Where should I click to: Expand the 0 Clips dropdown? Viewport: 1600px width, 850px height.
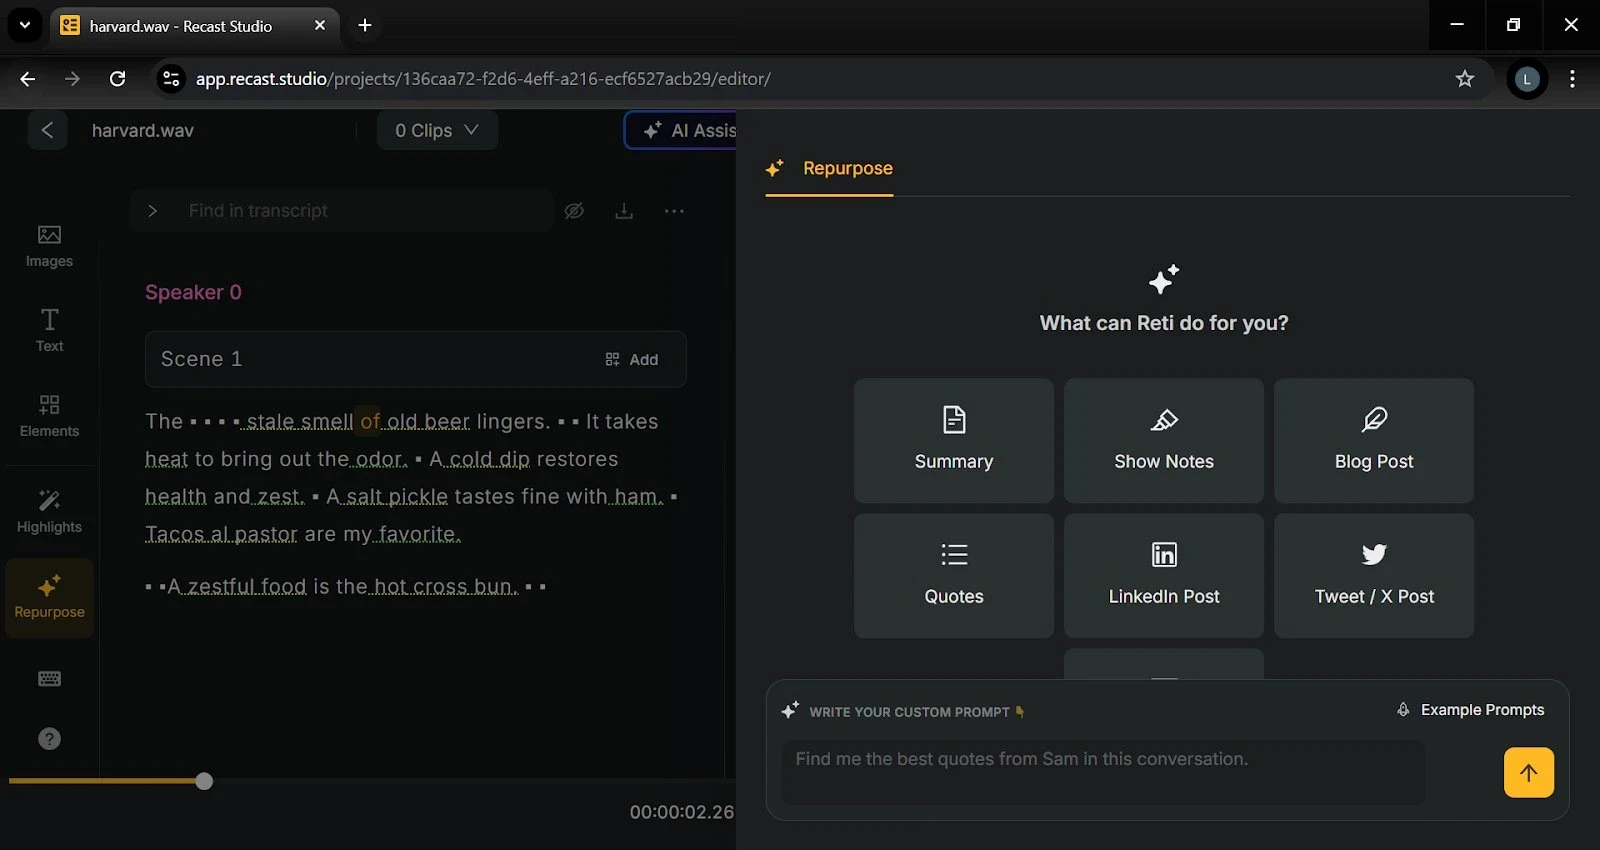437,130
